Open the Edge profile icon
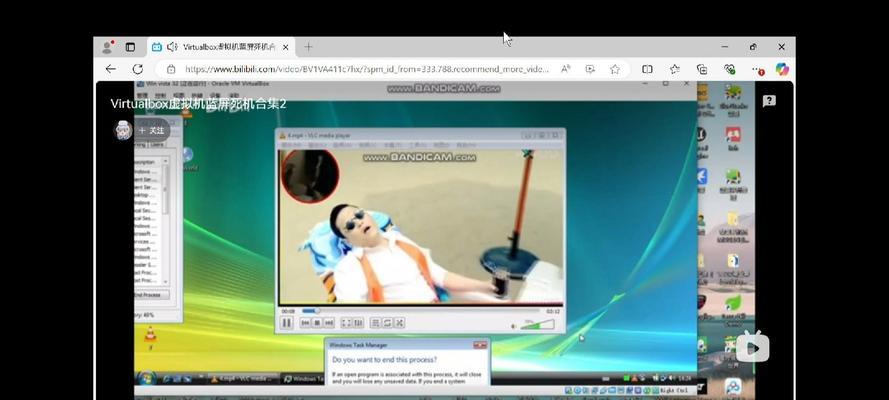The image size is (889, 400). 107,47
